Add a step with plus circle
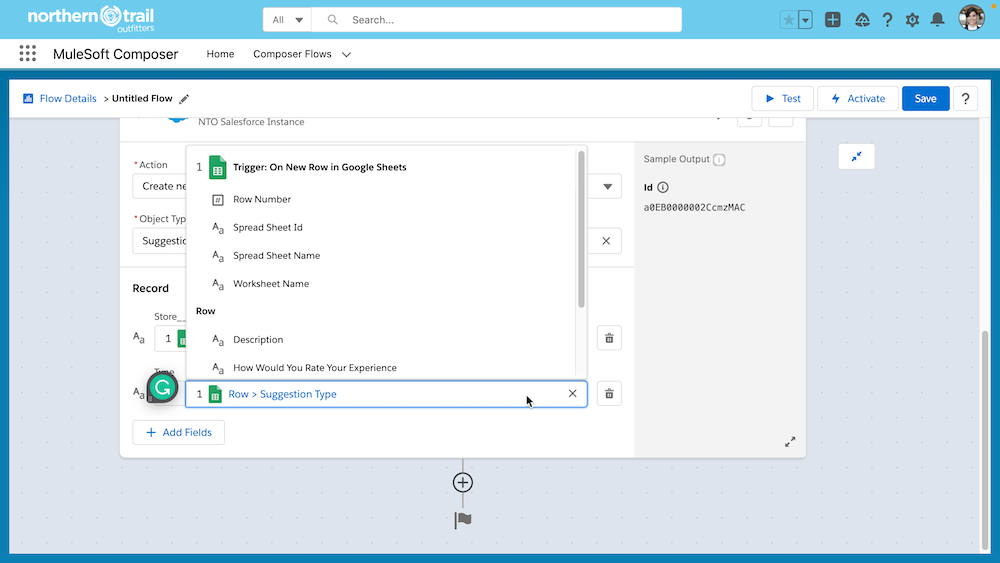 [x=463, y=483]
